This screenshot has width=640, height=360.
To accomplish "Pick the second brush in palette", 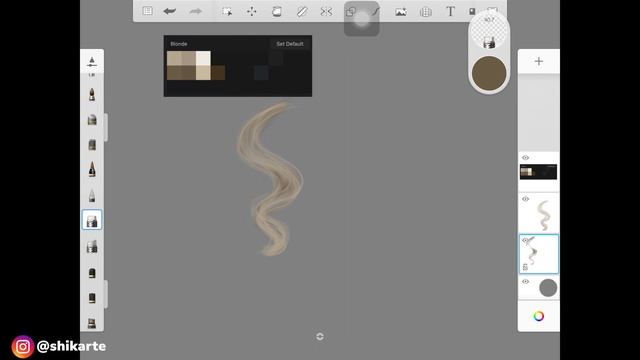I will point(92,119).
